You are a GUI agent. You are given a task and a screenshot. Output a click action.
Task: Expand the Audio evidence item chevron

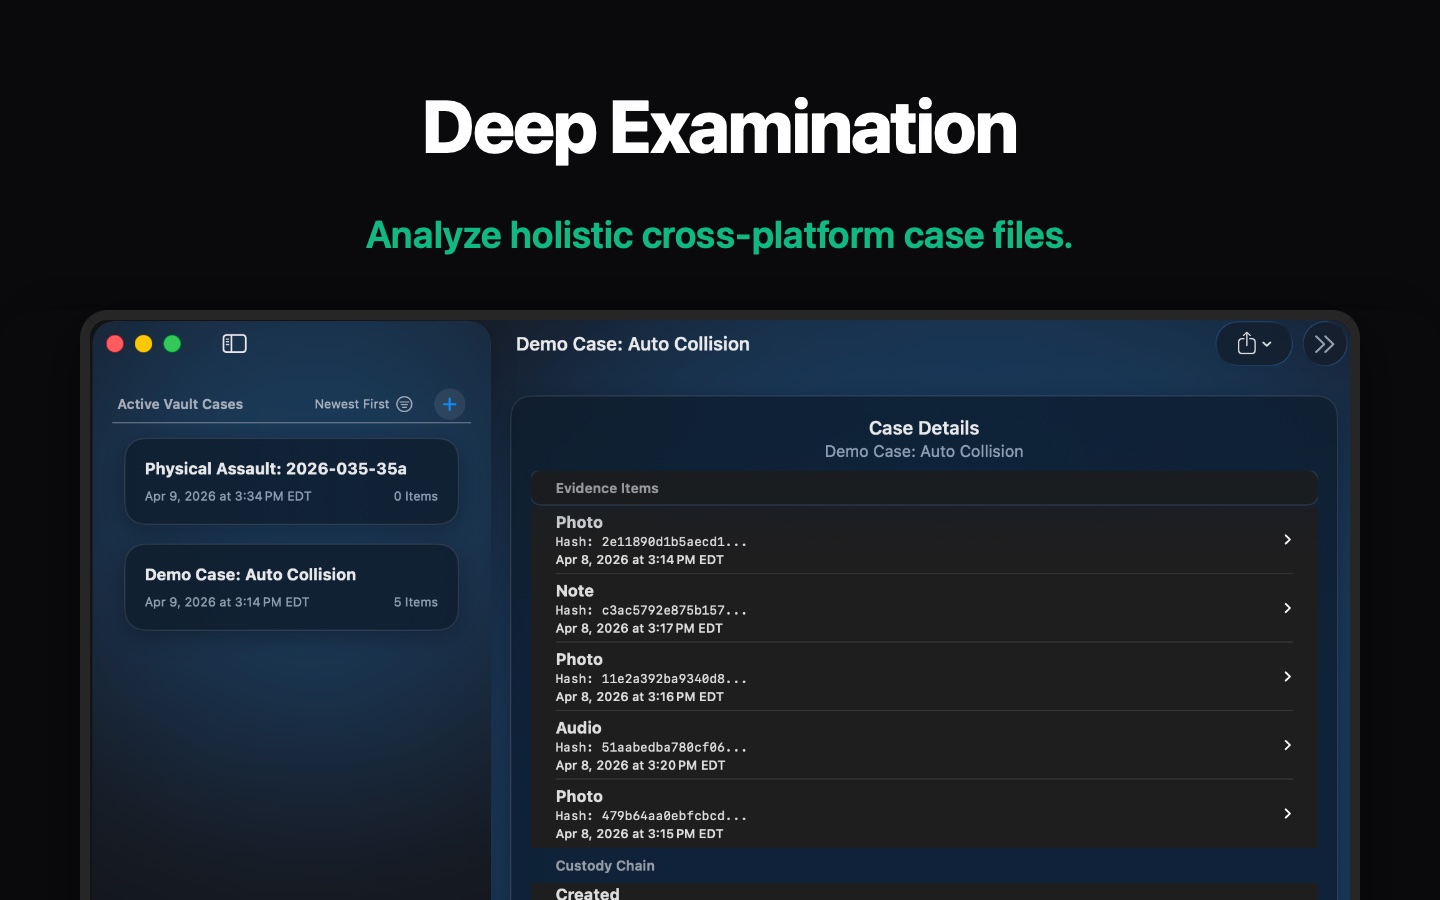tap(1287, 745)
